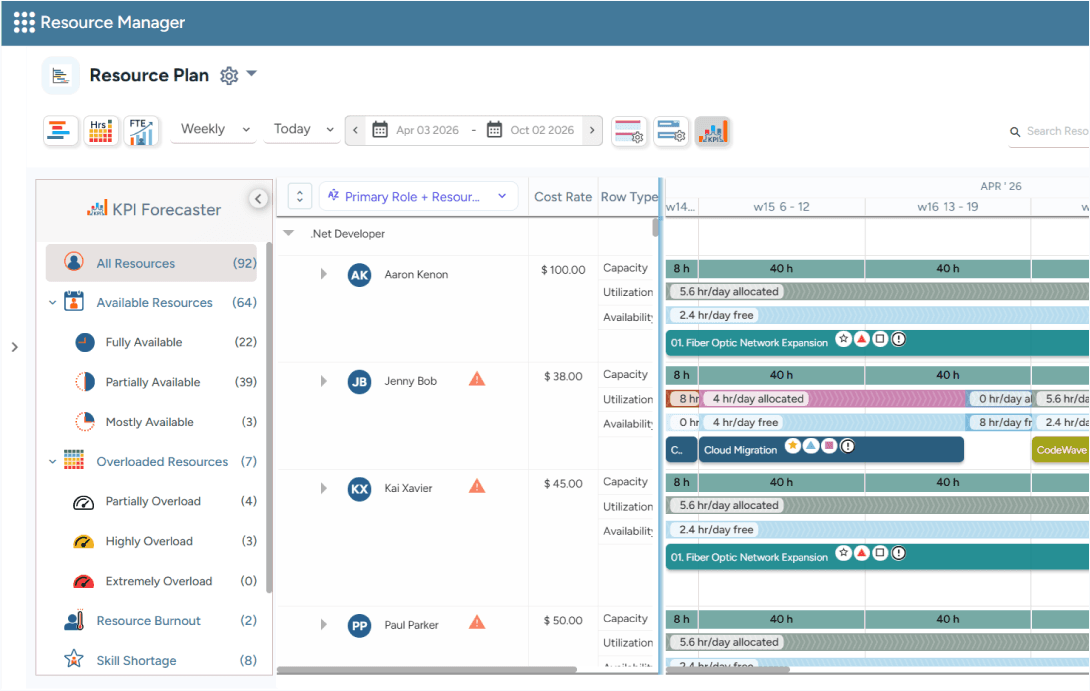Click the Resource Plan chart icon
The width and height of the screenshot is (1090, 691).
pos(60,75)
